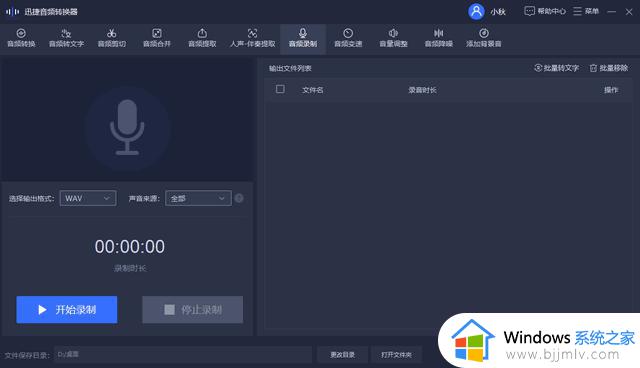The width and height of the screenshot is (640, 368).
Task: Click the 文件名 column header
Action: point(313,90)
